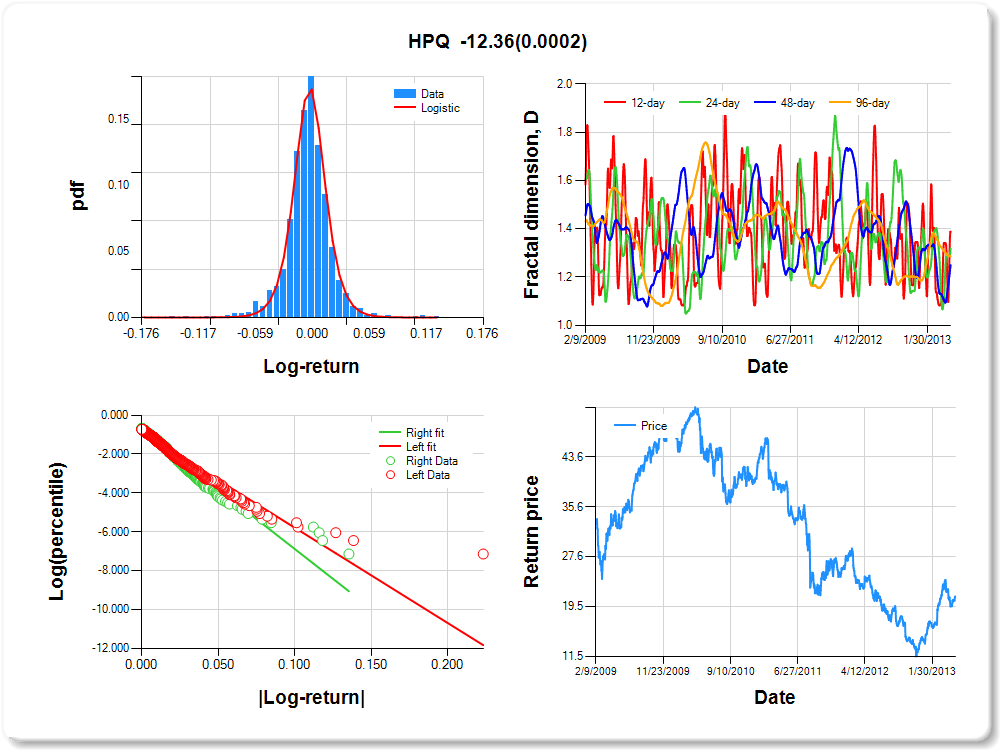This screenshot has height=750, width=1000.
Task: Click the price curve peak above 43.6
Action: tap(696, 410)
